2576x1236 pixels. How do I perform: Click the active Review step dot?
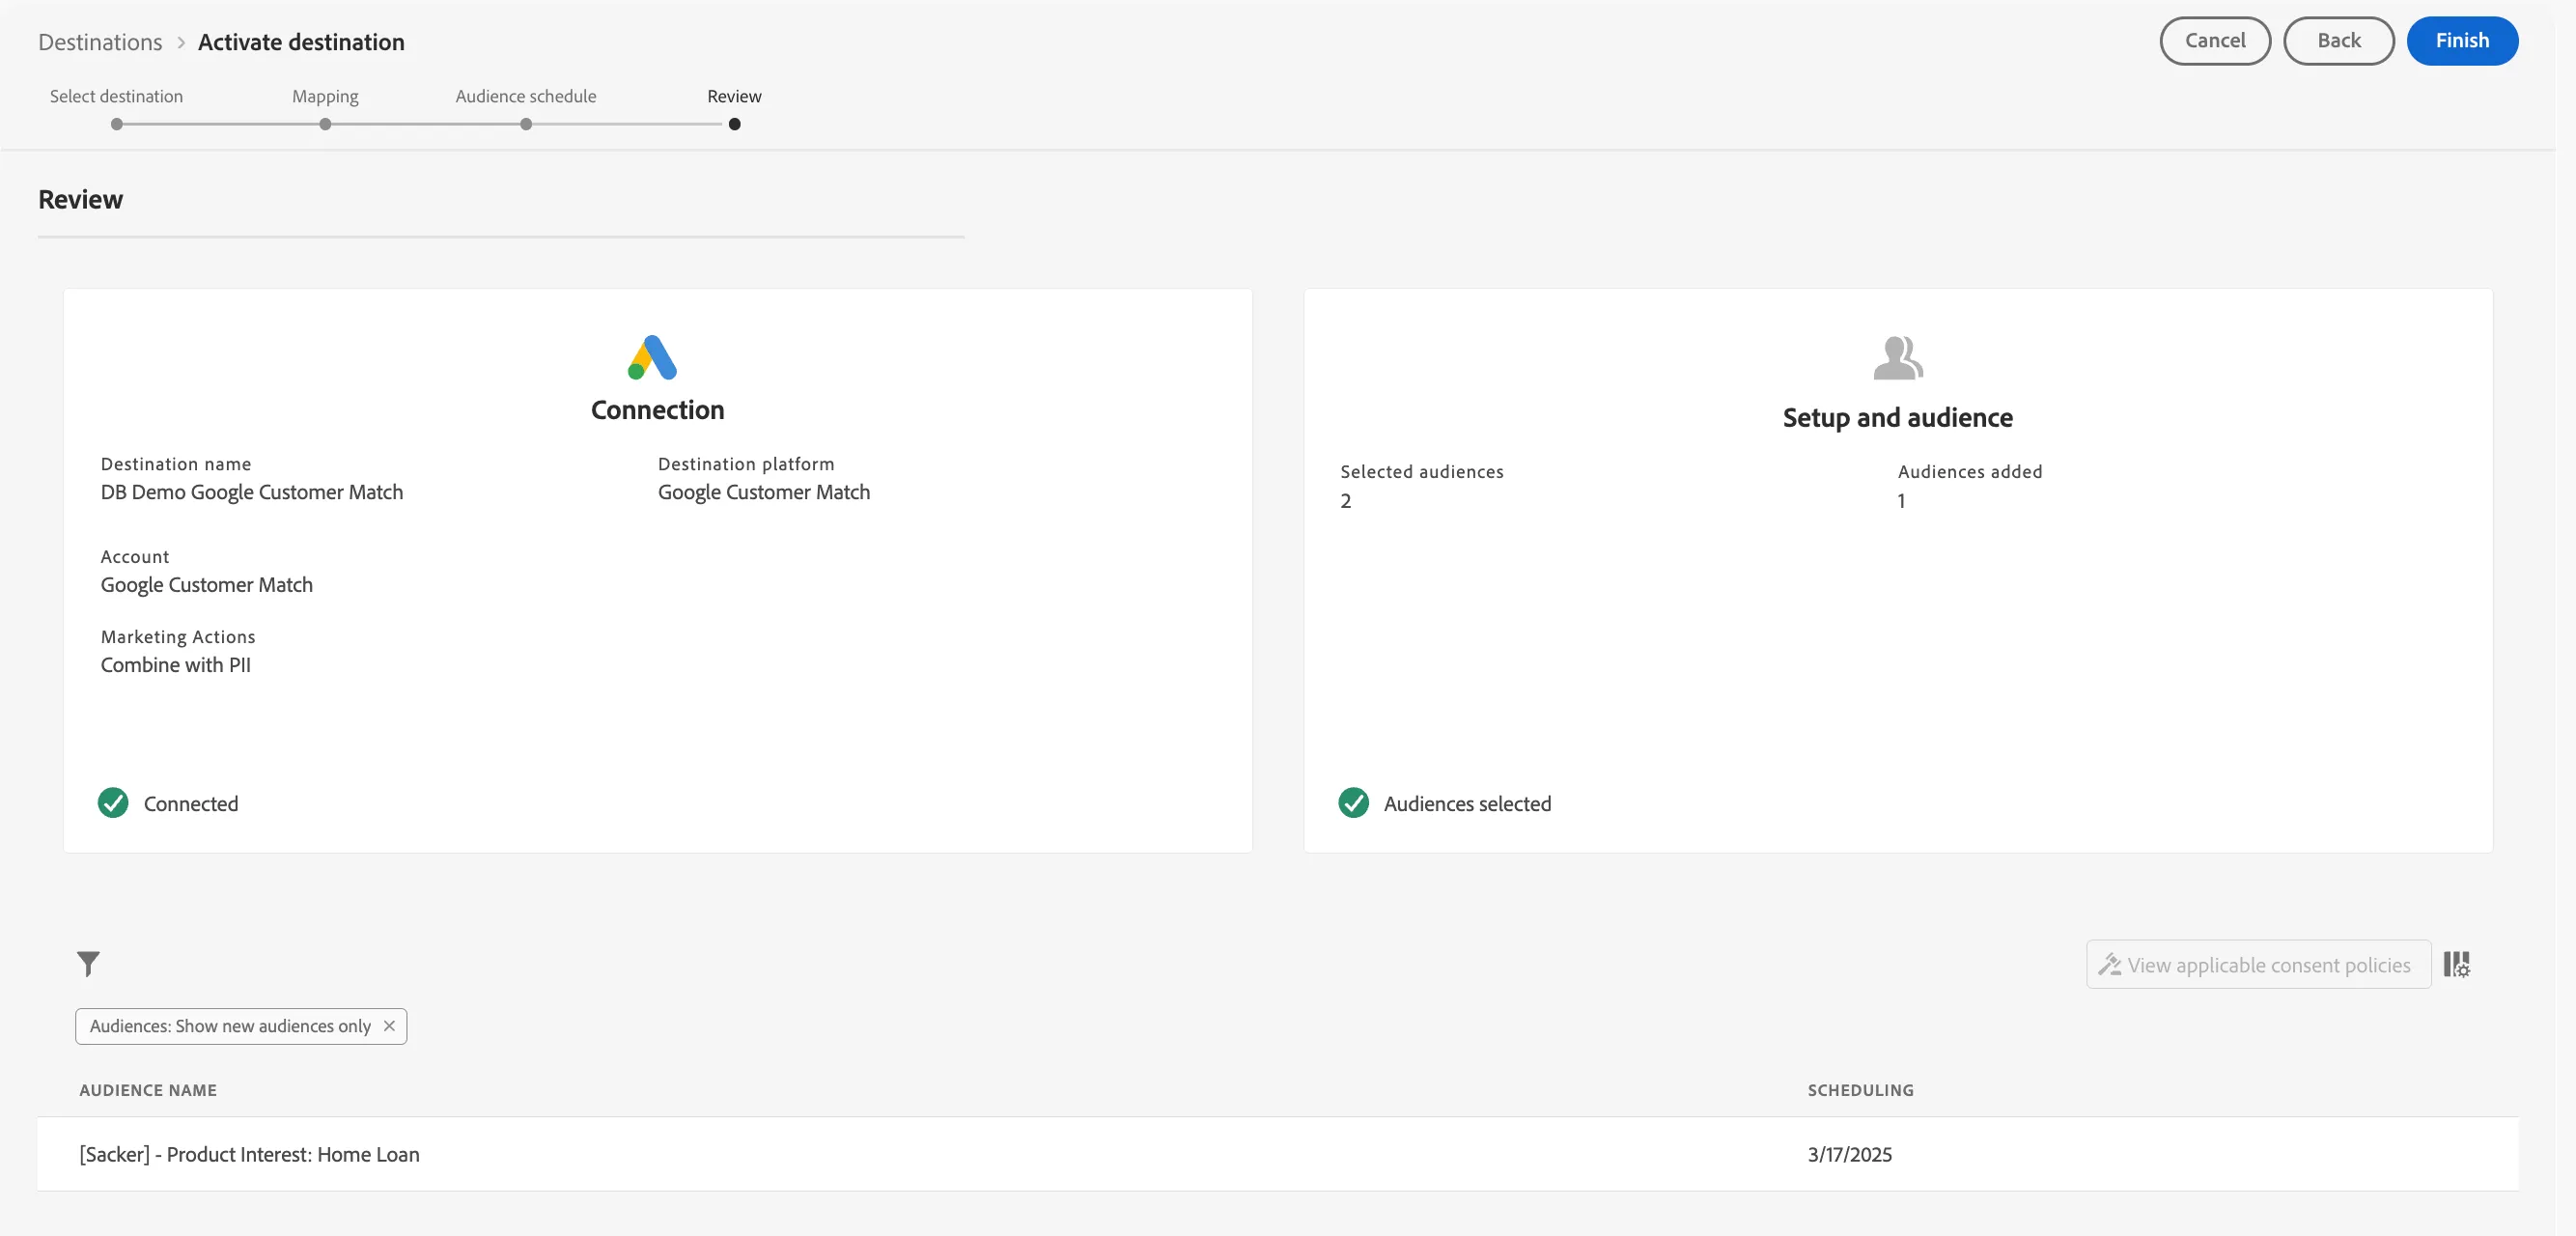point(735,124)
